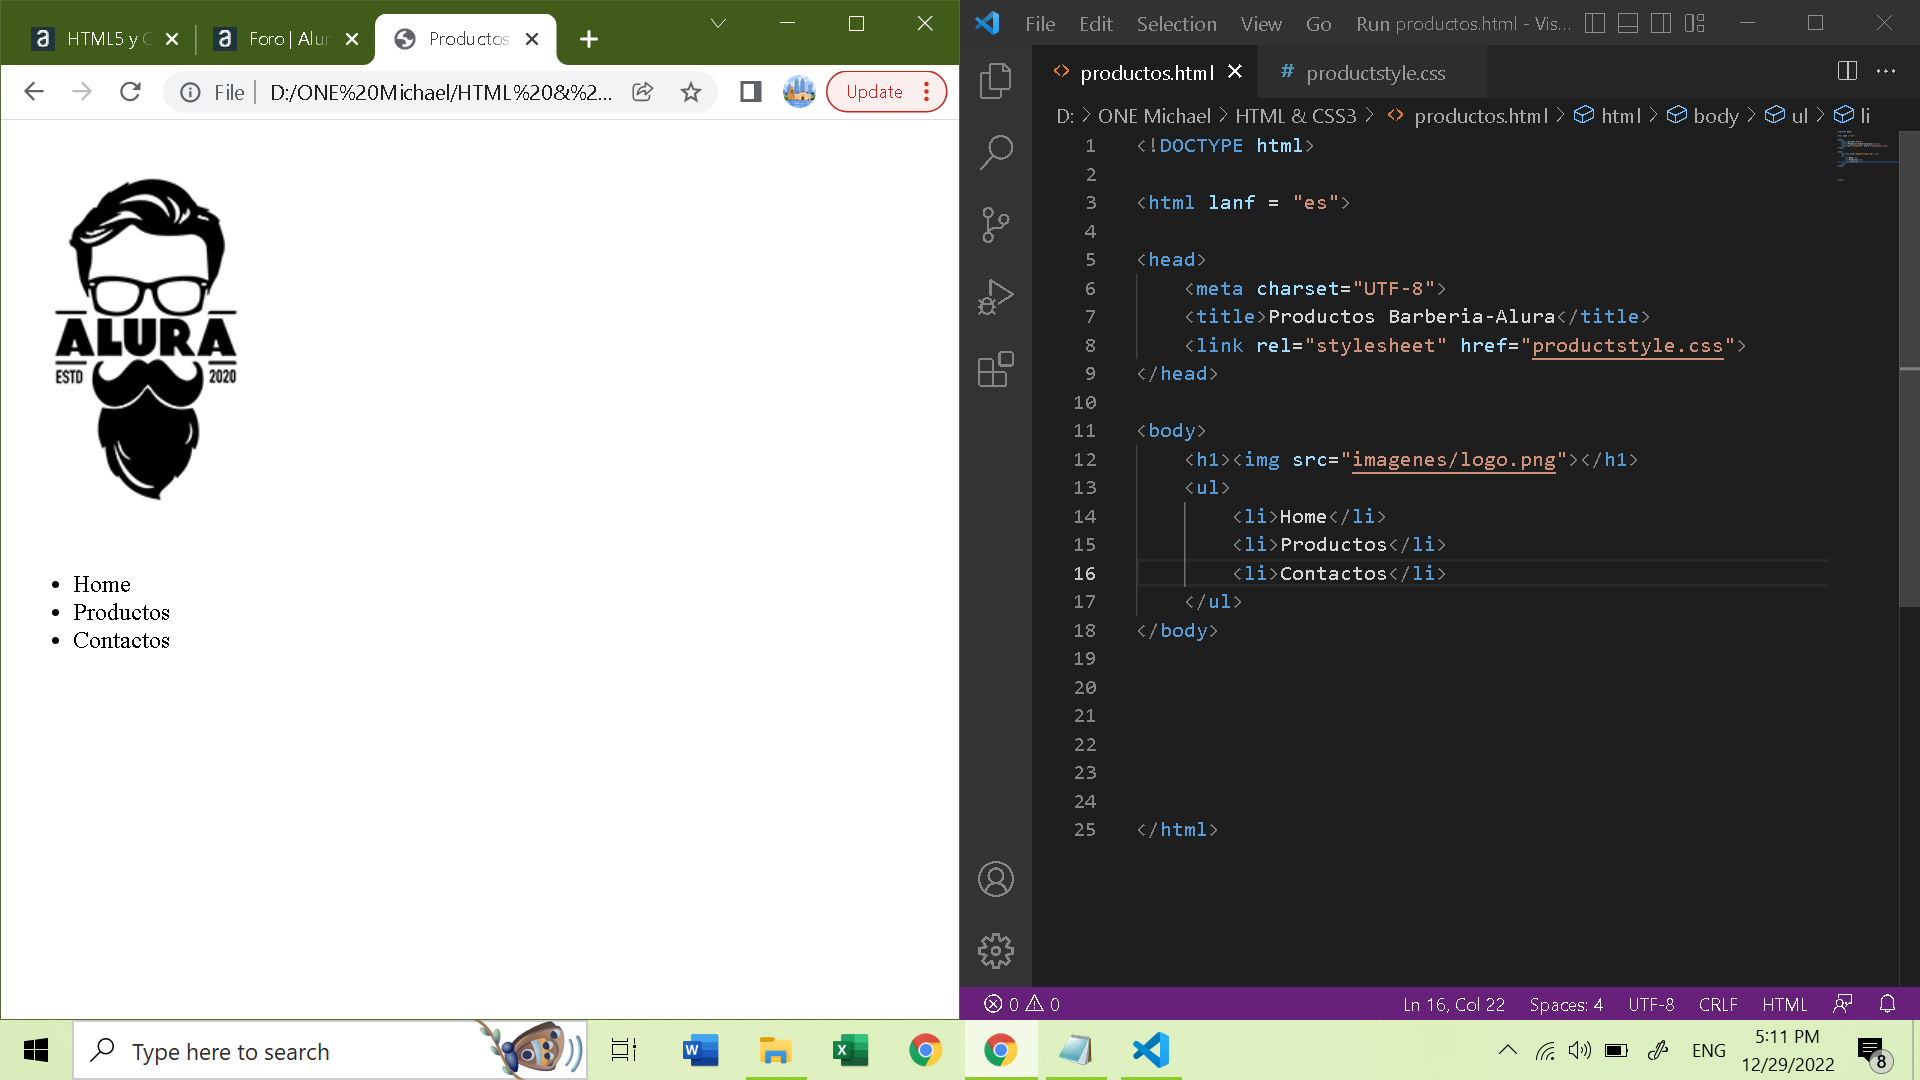This screenshot has width=1920, height=1080.
Task: Open Excel from the taskbar
Action: point(850,1050)
